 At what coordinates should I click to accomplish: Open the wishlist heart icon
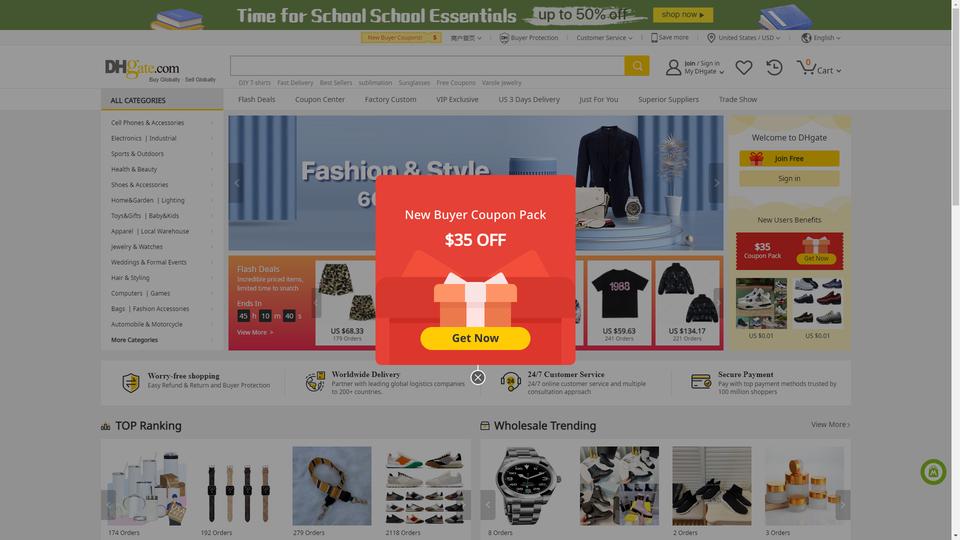(743, 67)
